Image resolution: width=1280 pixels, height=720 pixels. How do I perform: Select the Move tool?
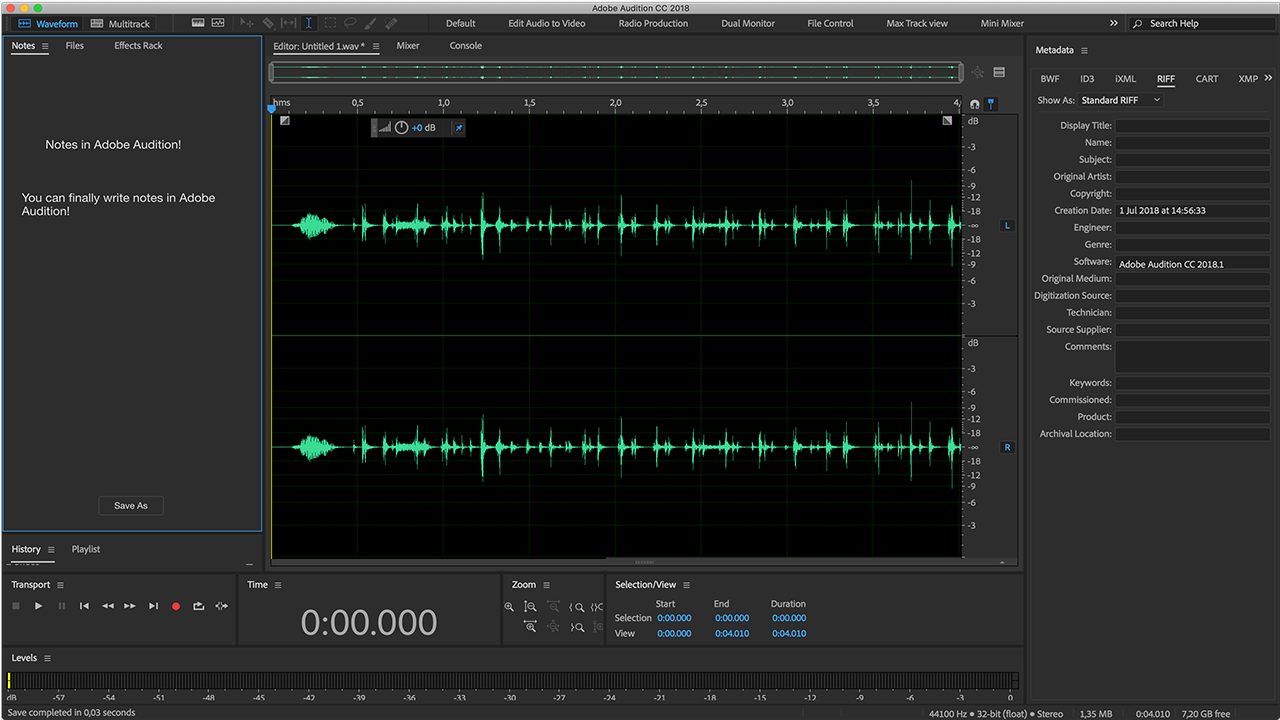(x=246, y=22)
